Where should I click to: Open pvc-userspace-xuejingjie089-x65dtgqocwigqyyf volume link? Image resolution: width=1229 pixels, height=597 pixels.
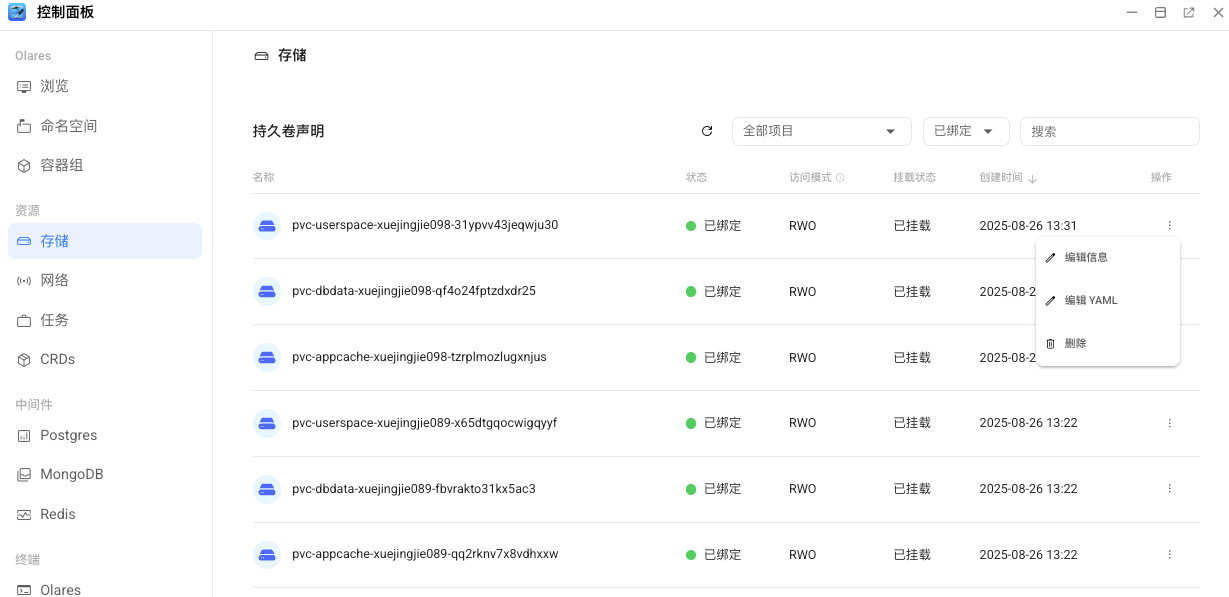[x=424, y=423]
